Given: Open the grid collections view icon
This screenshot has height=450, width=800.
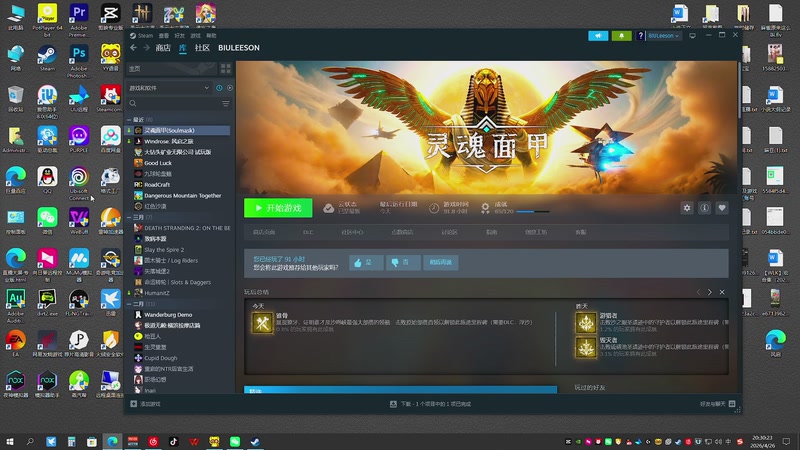Looking at the screenshot, I should [x=226, y=68].
